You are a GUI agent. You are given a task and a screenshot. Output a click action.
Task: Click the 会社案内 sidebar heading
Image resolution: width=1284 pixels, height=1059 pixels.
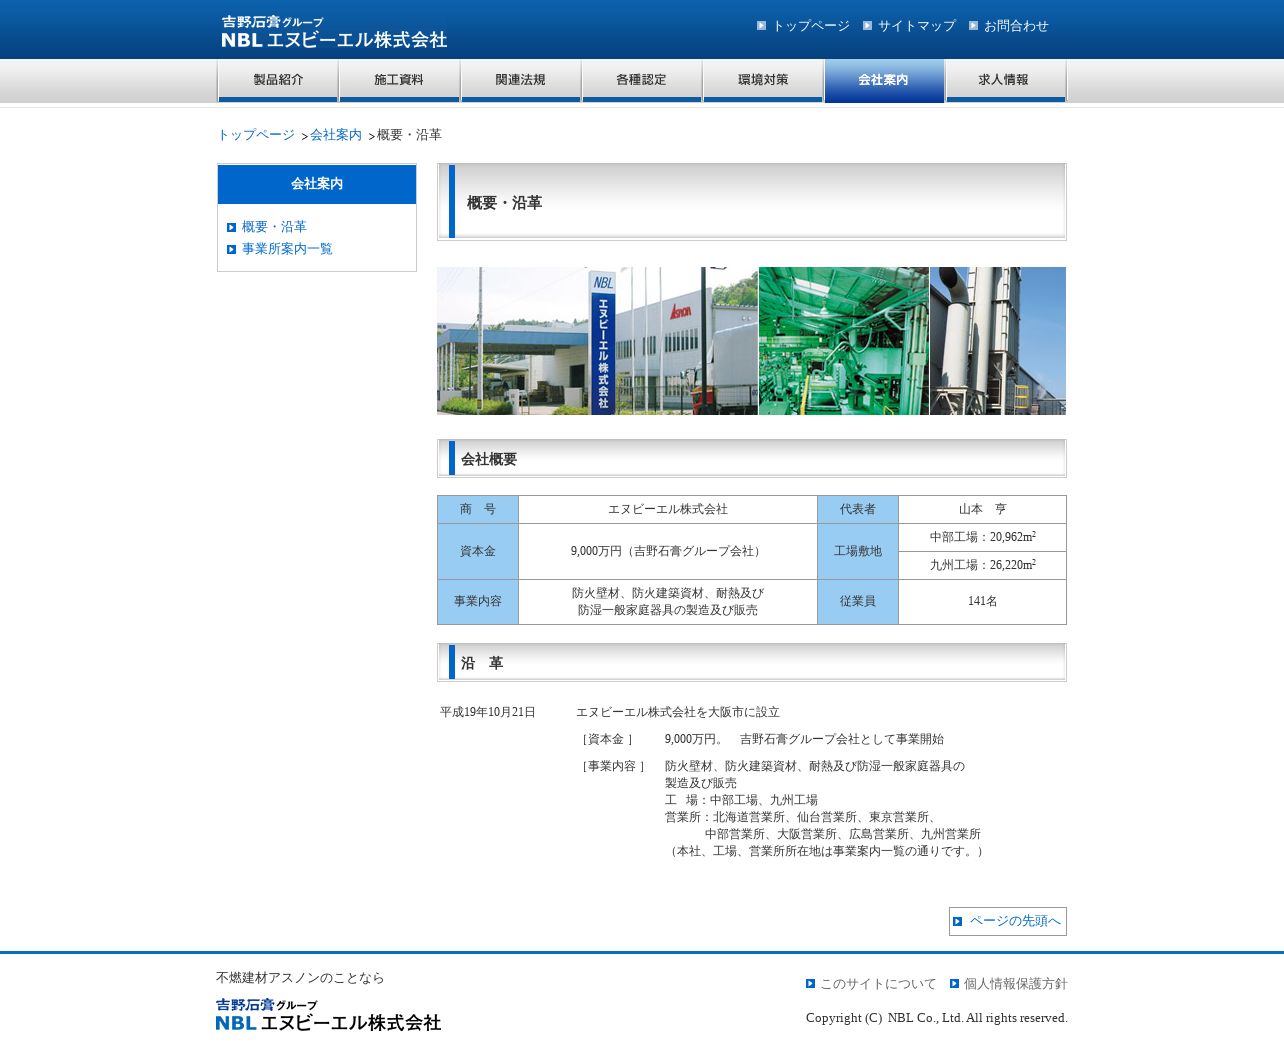click(317, 184)
